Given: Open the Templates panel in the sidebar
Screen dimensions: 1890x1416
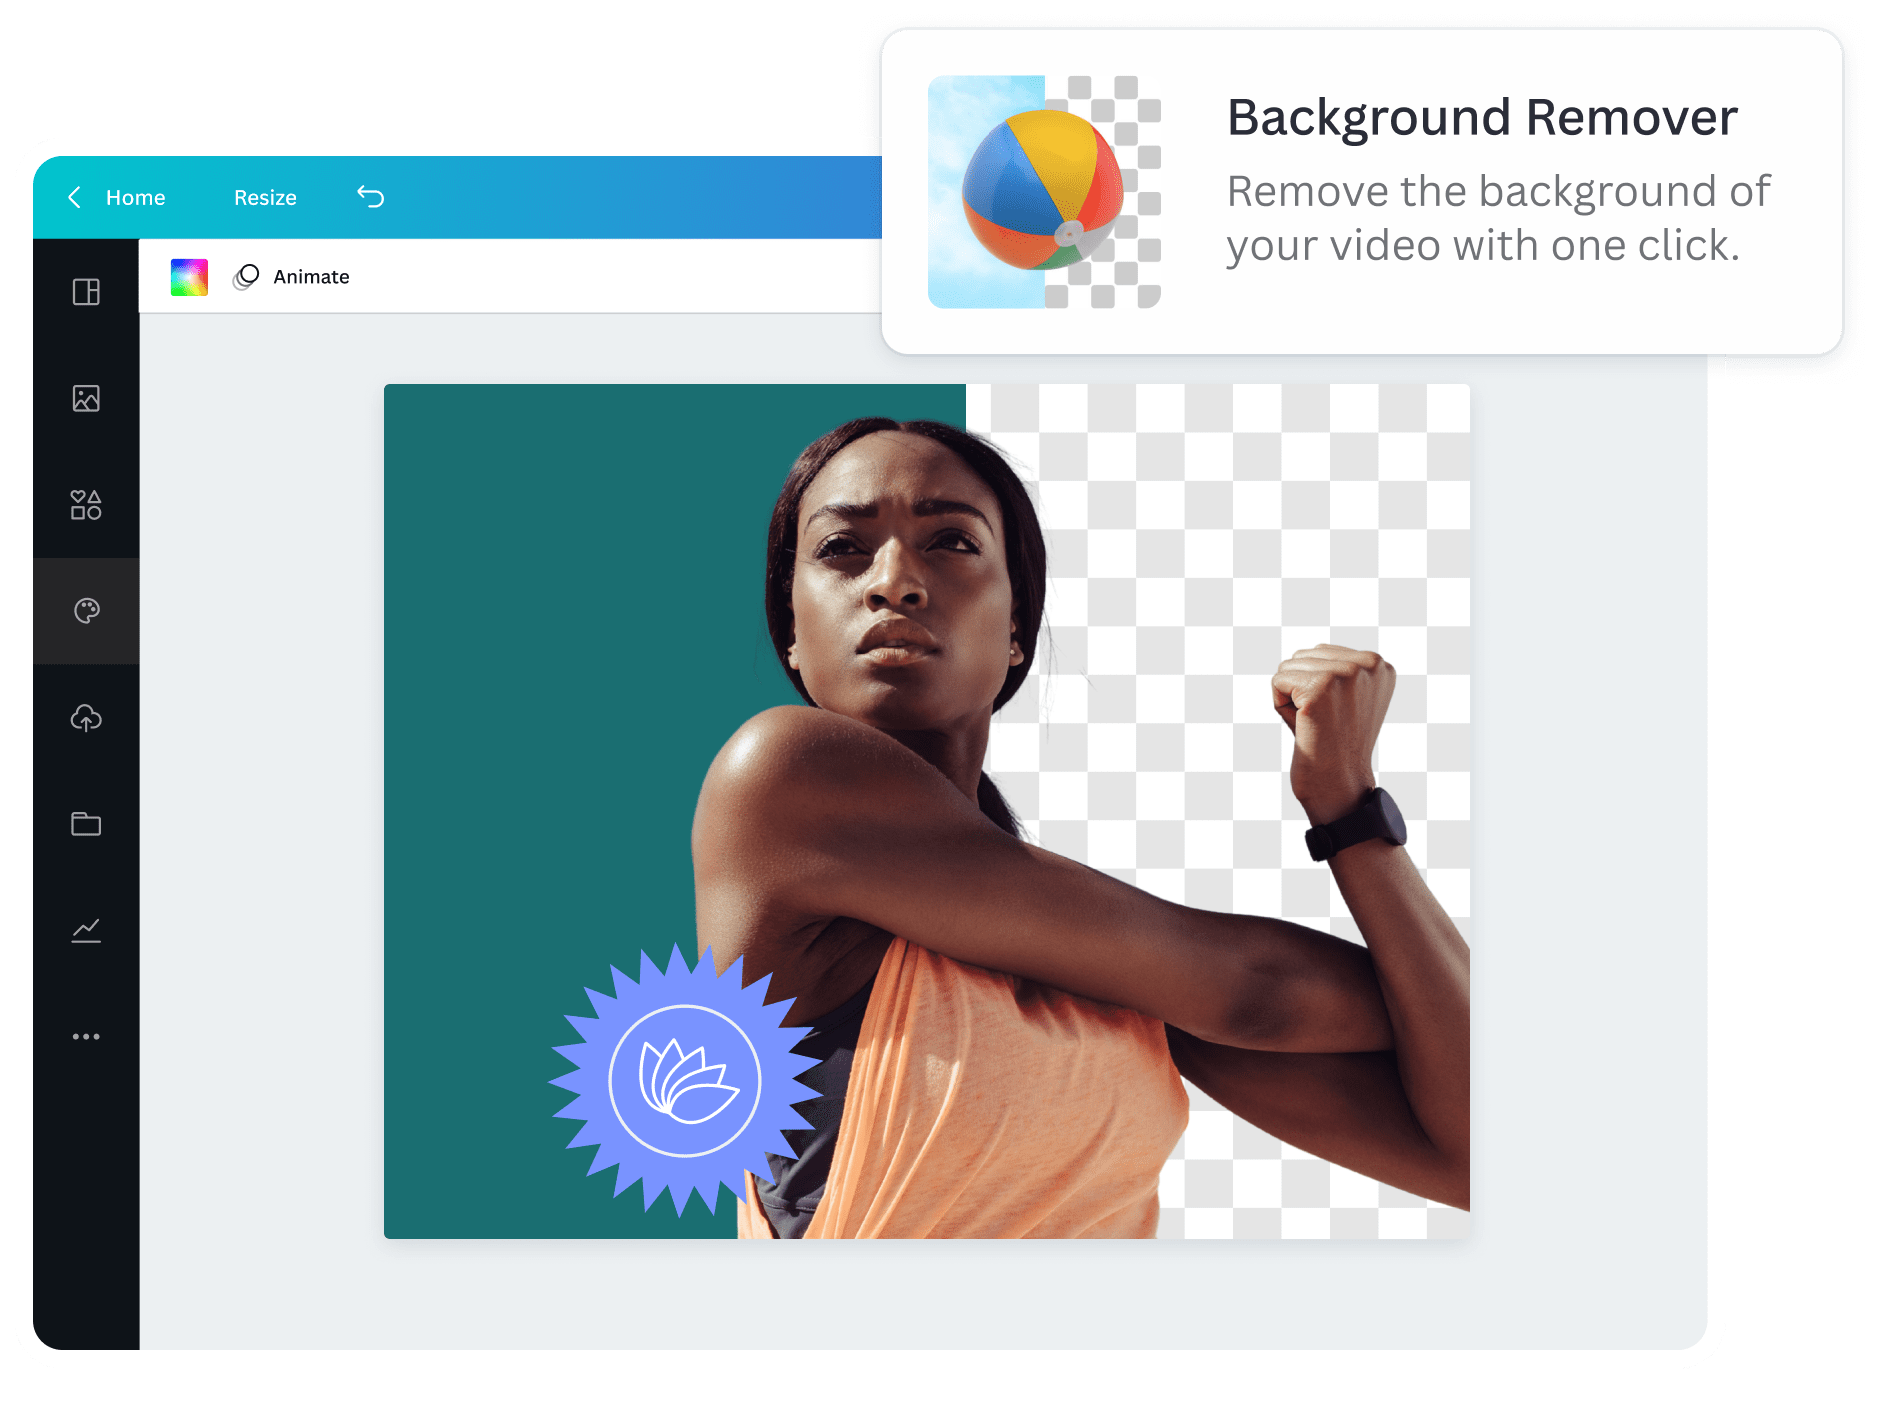Looking at the screenshot, I should point(86,292).
